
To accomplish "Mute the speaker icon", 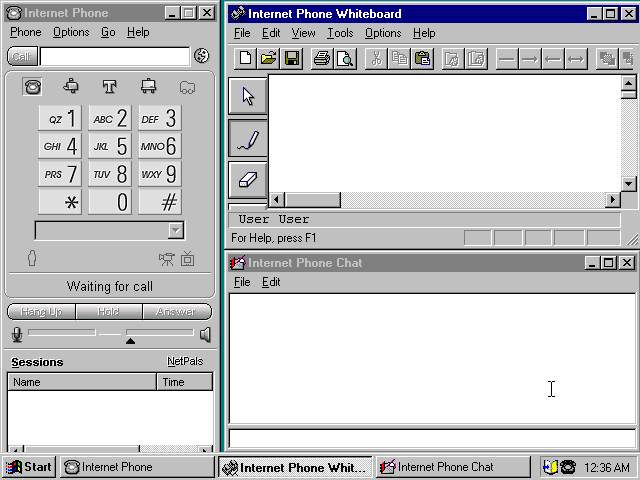I will point(205,334).
